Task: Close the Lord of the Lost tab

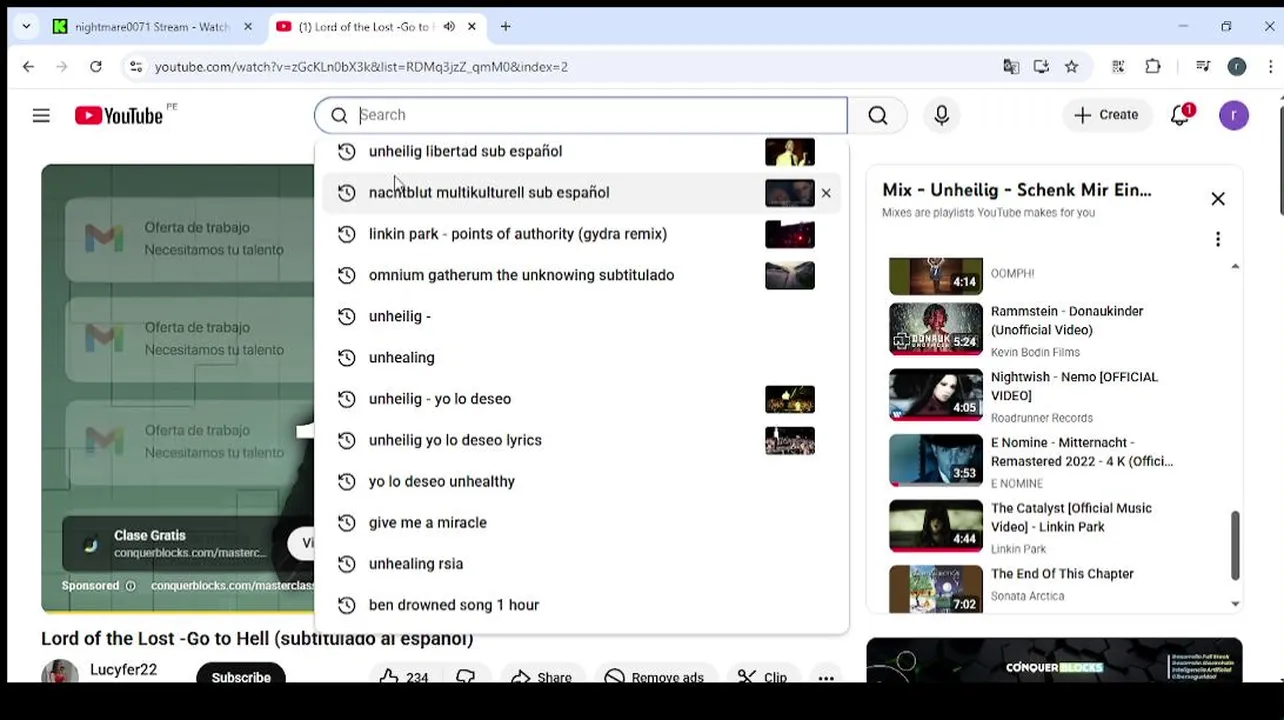Action: coord(472,27)
